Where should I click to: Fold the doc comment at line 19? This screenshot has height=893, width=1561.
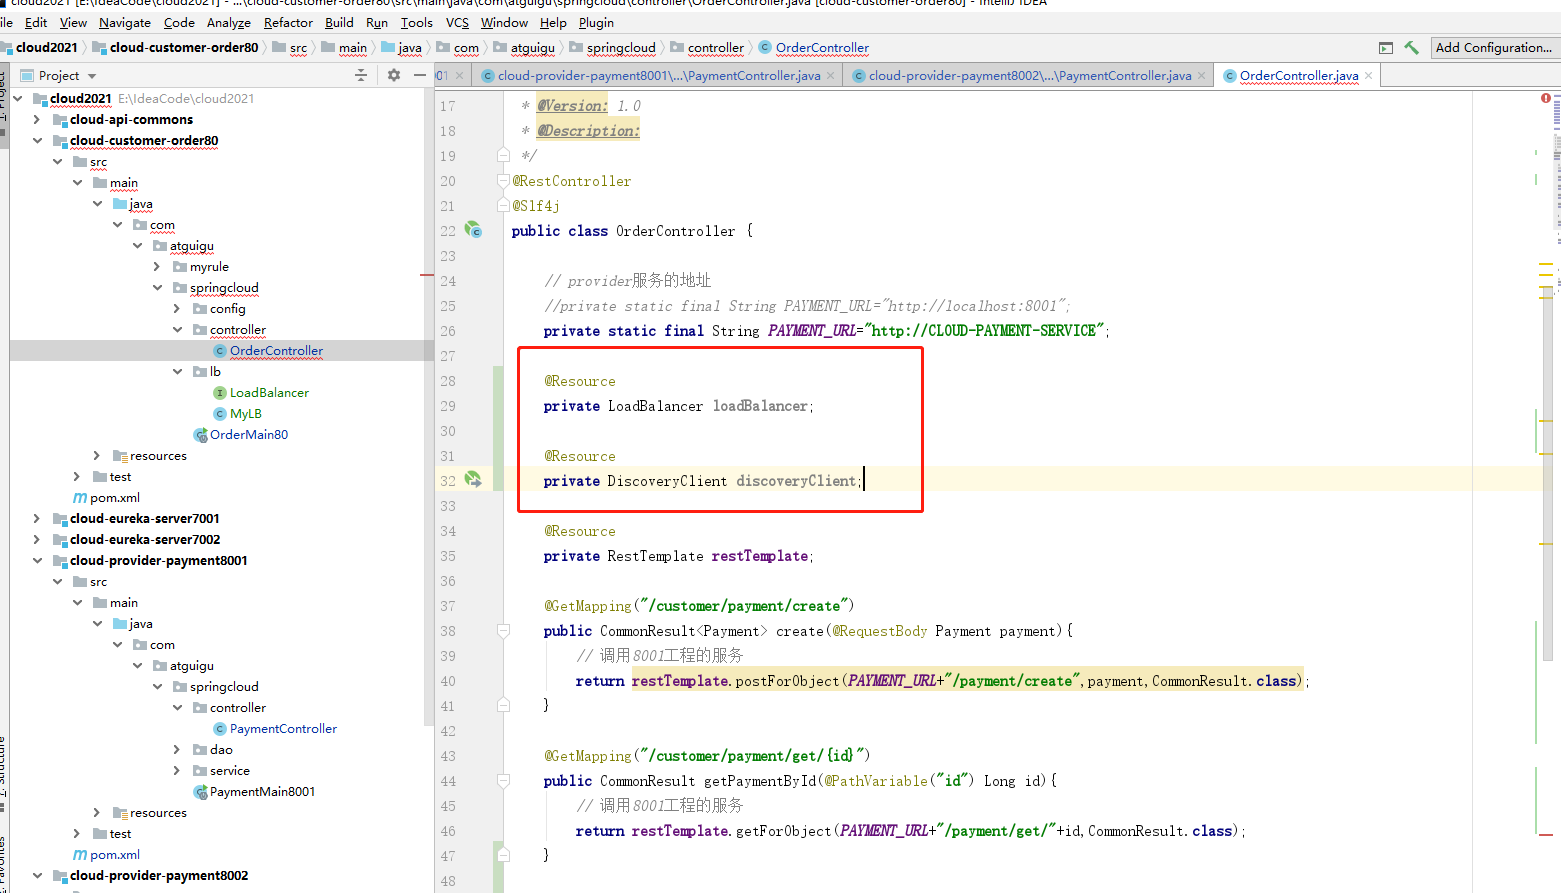click(x=504, y=155)
